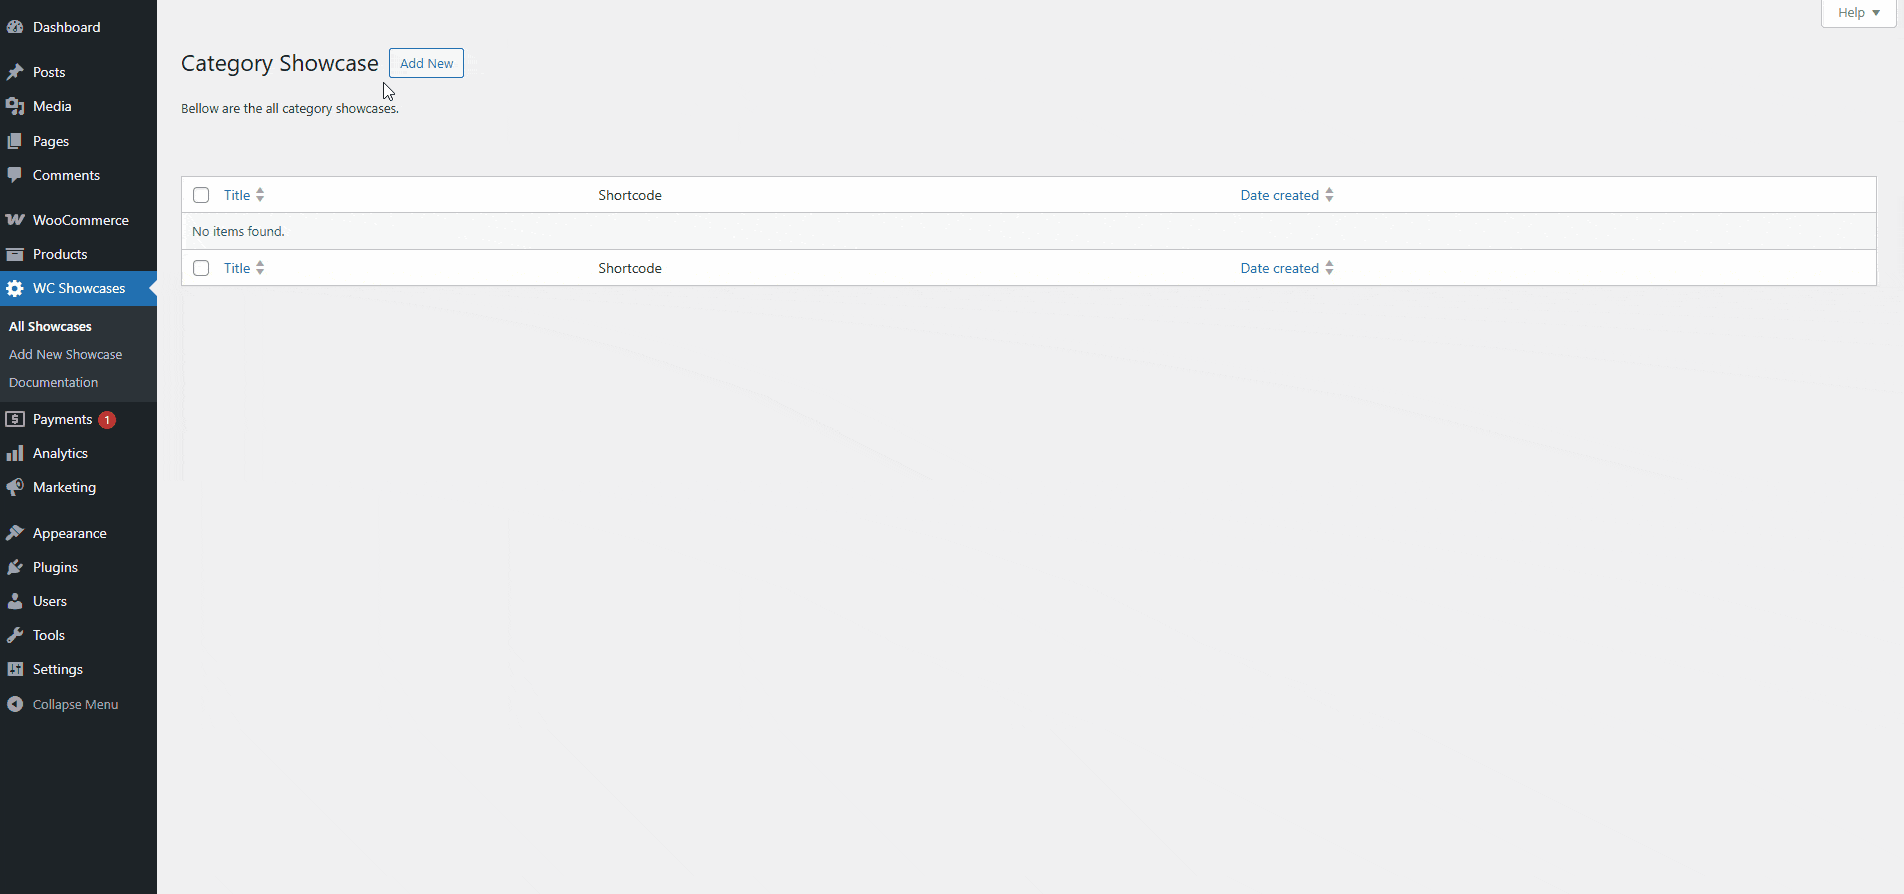Click Title column footer text
The width and height of the screenshot is (1904, 894).
[237, 268]
